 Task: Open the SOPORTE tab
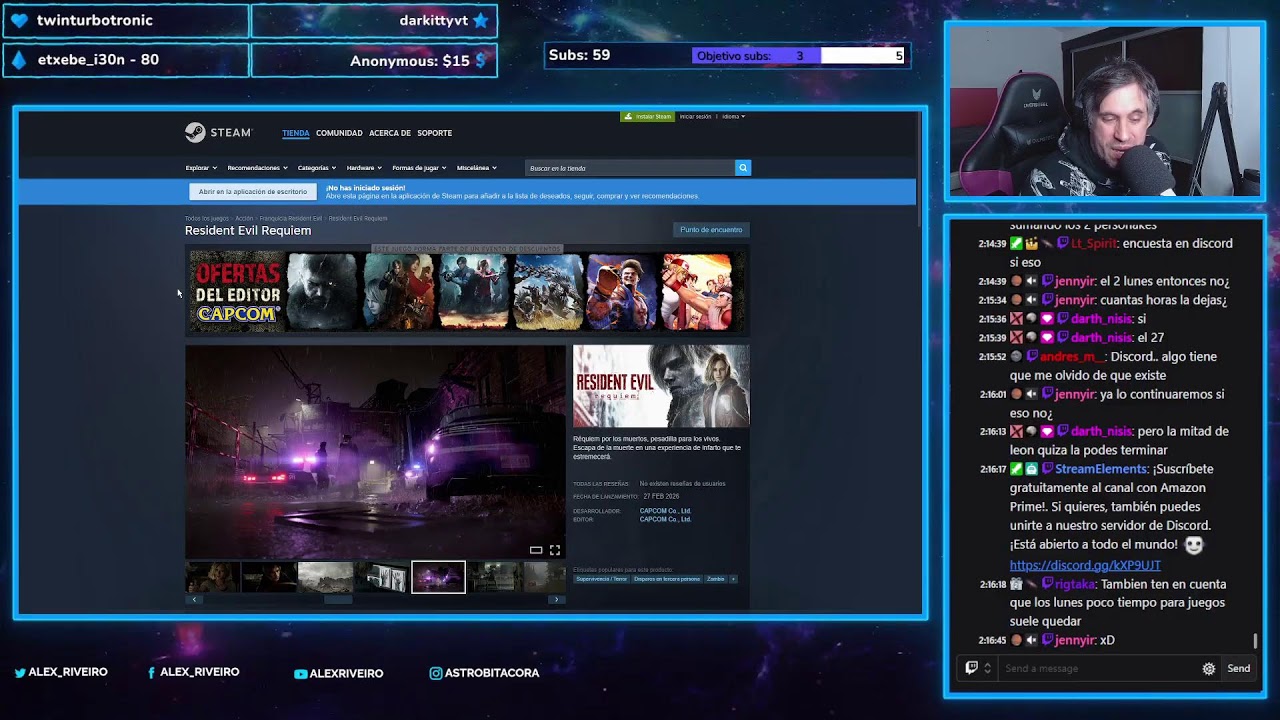(435, 133)
